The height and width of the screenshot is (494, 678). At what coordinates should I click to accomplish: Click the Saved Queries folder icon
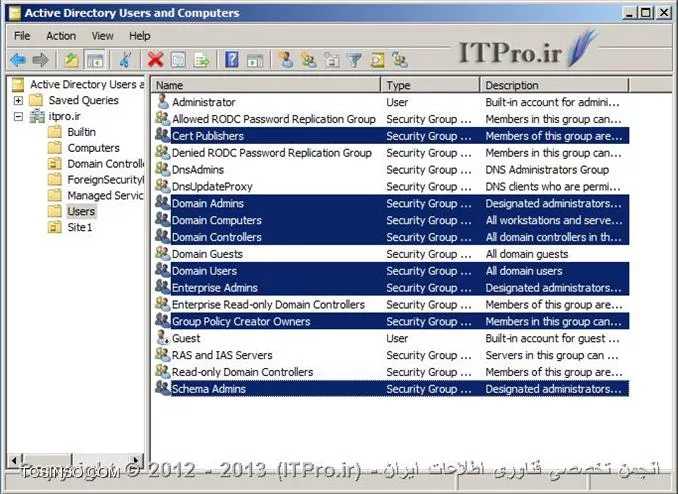tap(36, 100)
